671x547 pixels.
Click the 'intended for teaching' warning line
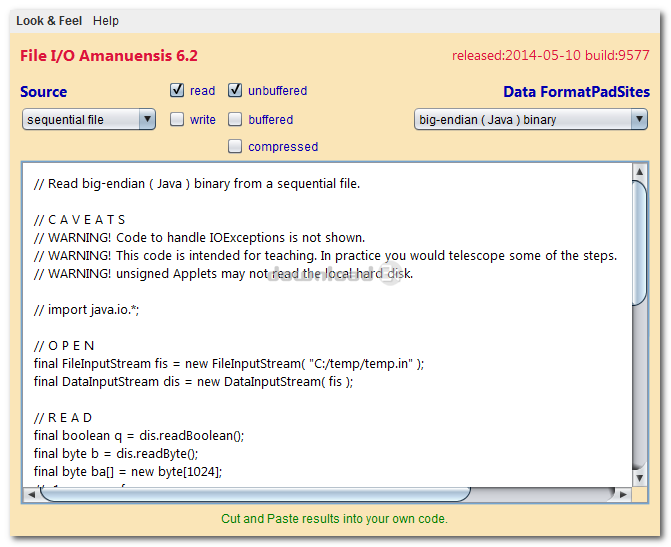coord(326,256)
